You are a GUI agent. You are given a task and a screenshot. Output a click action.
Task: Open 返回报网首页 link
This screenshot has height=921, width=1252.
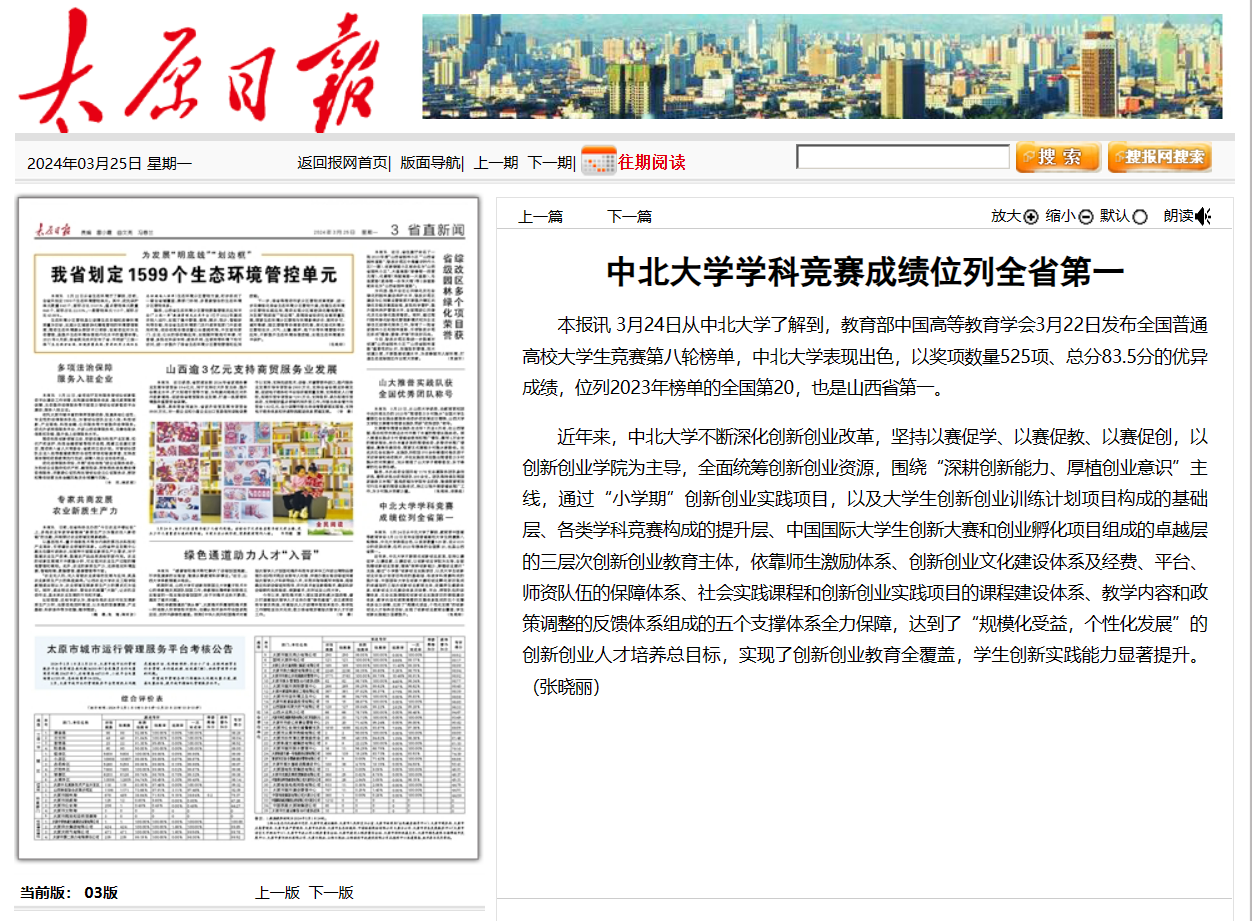342,163
